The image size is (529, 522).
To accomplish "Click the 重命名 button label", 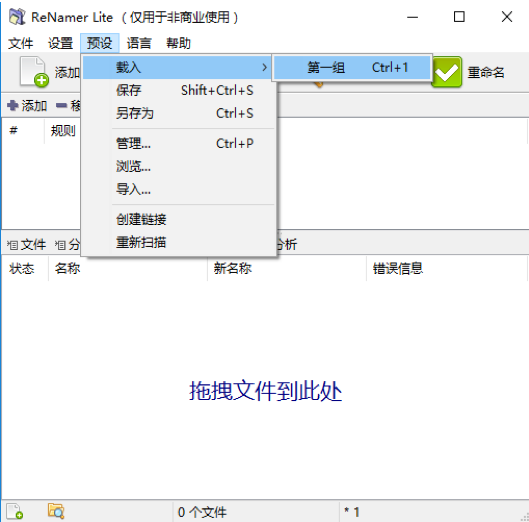I will pos(486,72).
